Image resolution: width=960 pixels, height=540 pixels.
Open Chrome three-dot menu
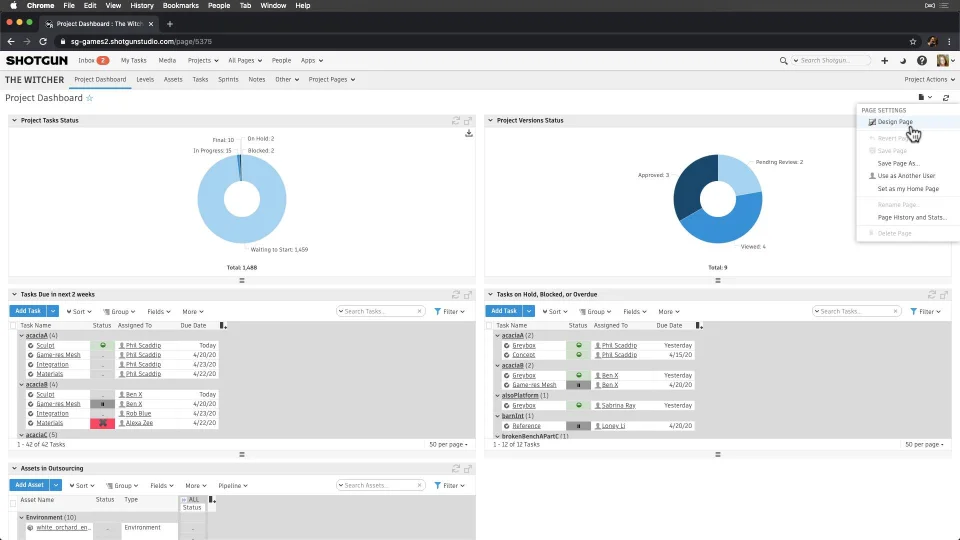pyautogui.click(x=949, y=42)
